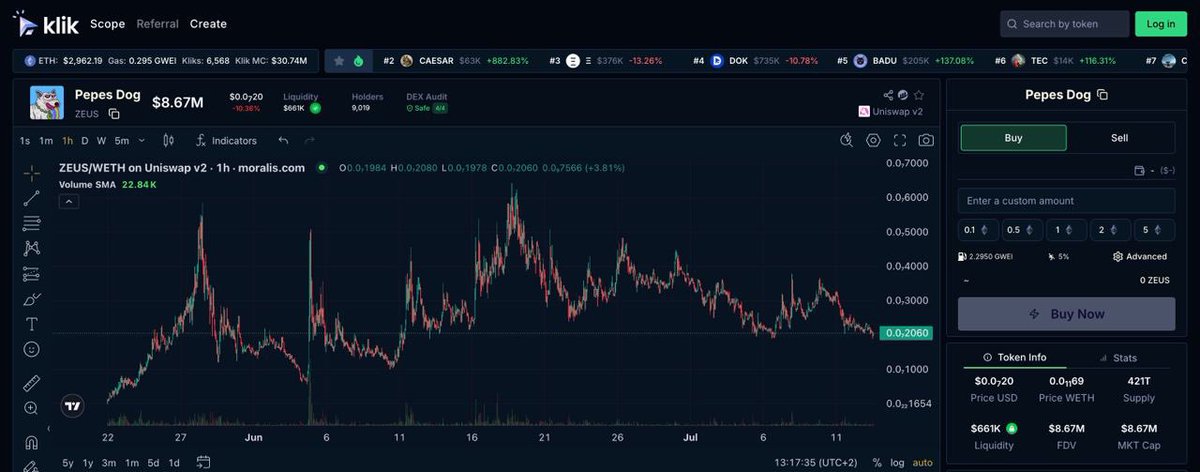Undo the last chart action

click(x=283, y=141)
